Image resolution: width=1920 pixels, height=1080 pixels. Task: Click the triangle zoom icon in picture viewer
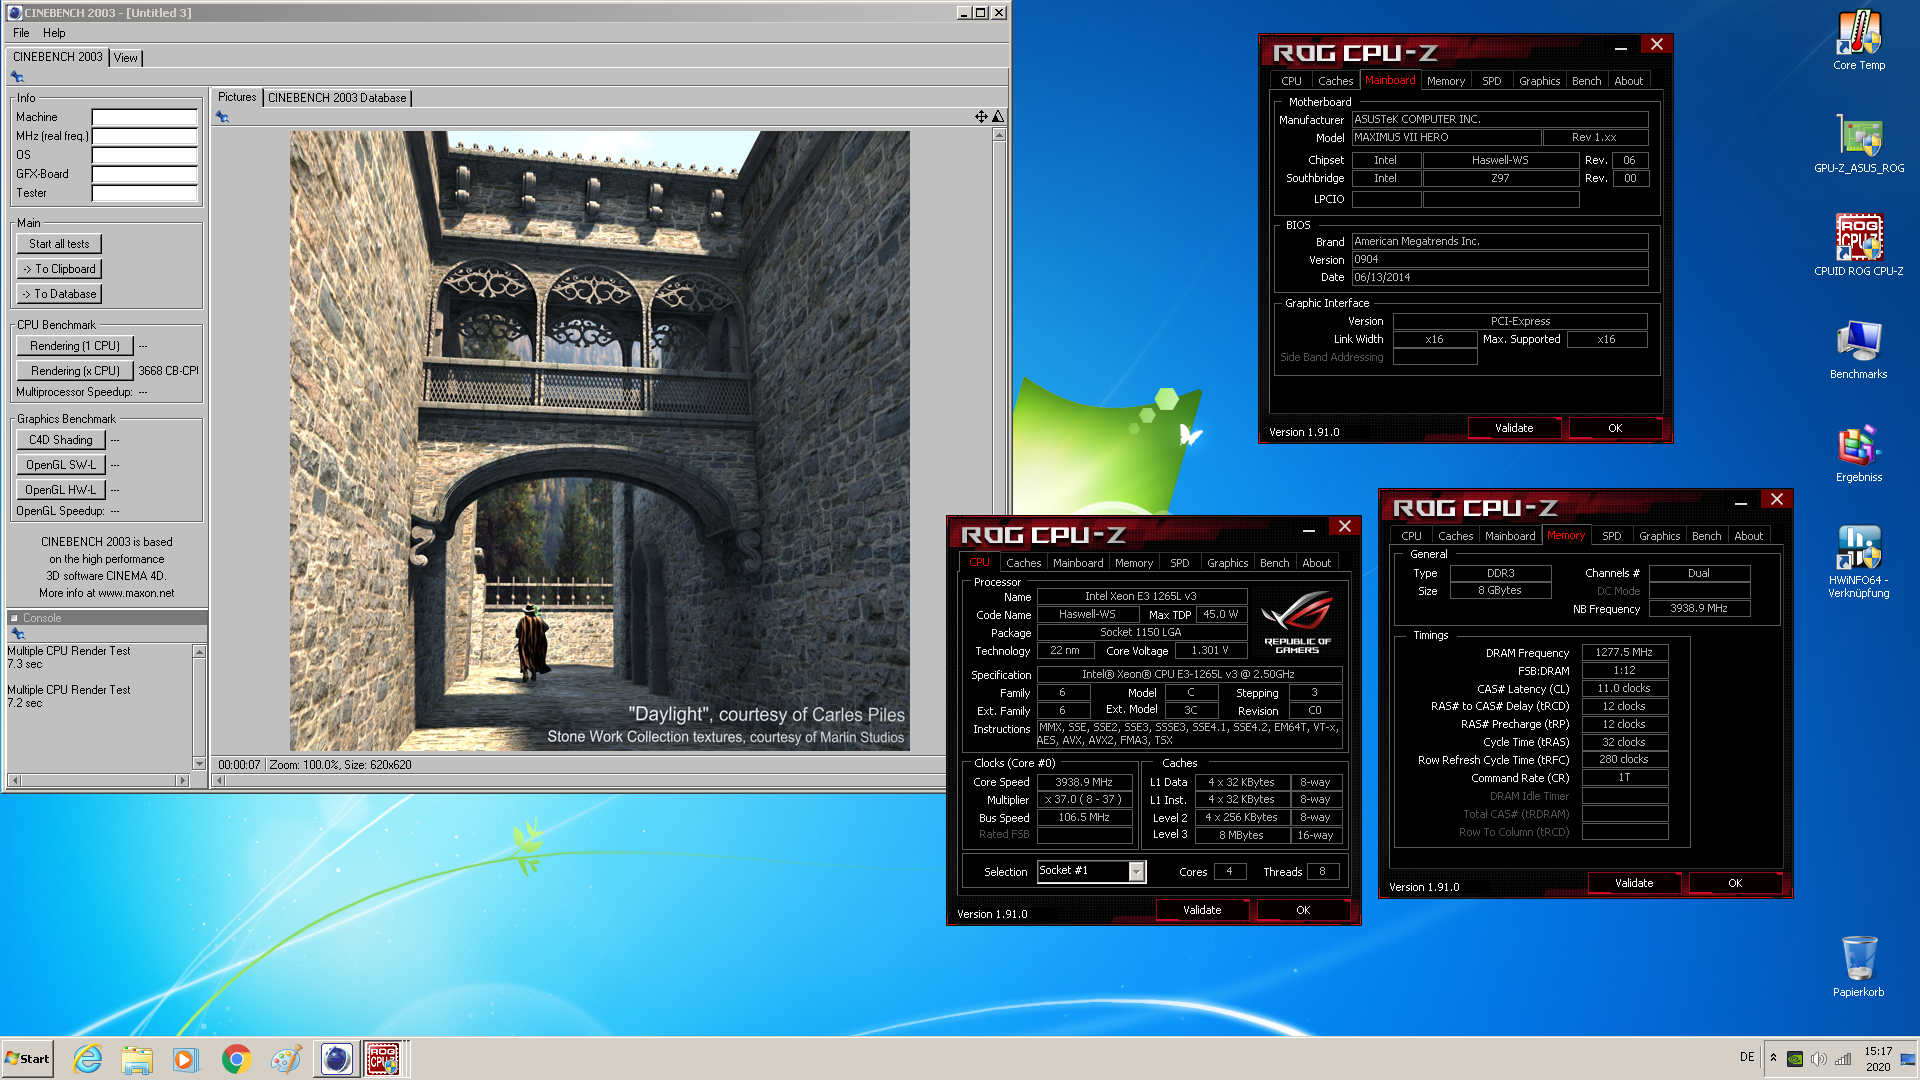click(997, 117)
